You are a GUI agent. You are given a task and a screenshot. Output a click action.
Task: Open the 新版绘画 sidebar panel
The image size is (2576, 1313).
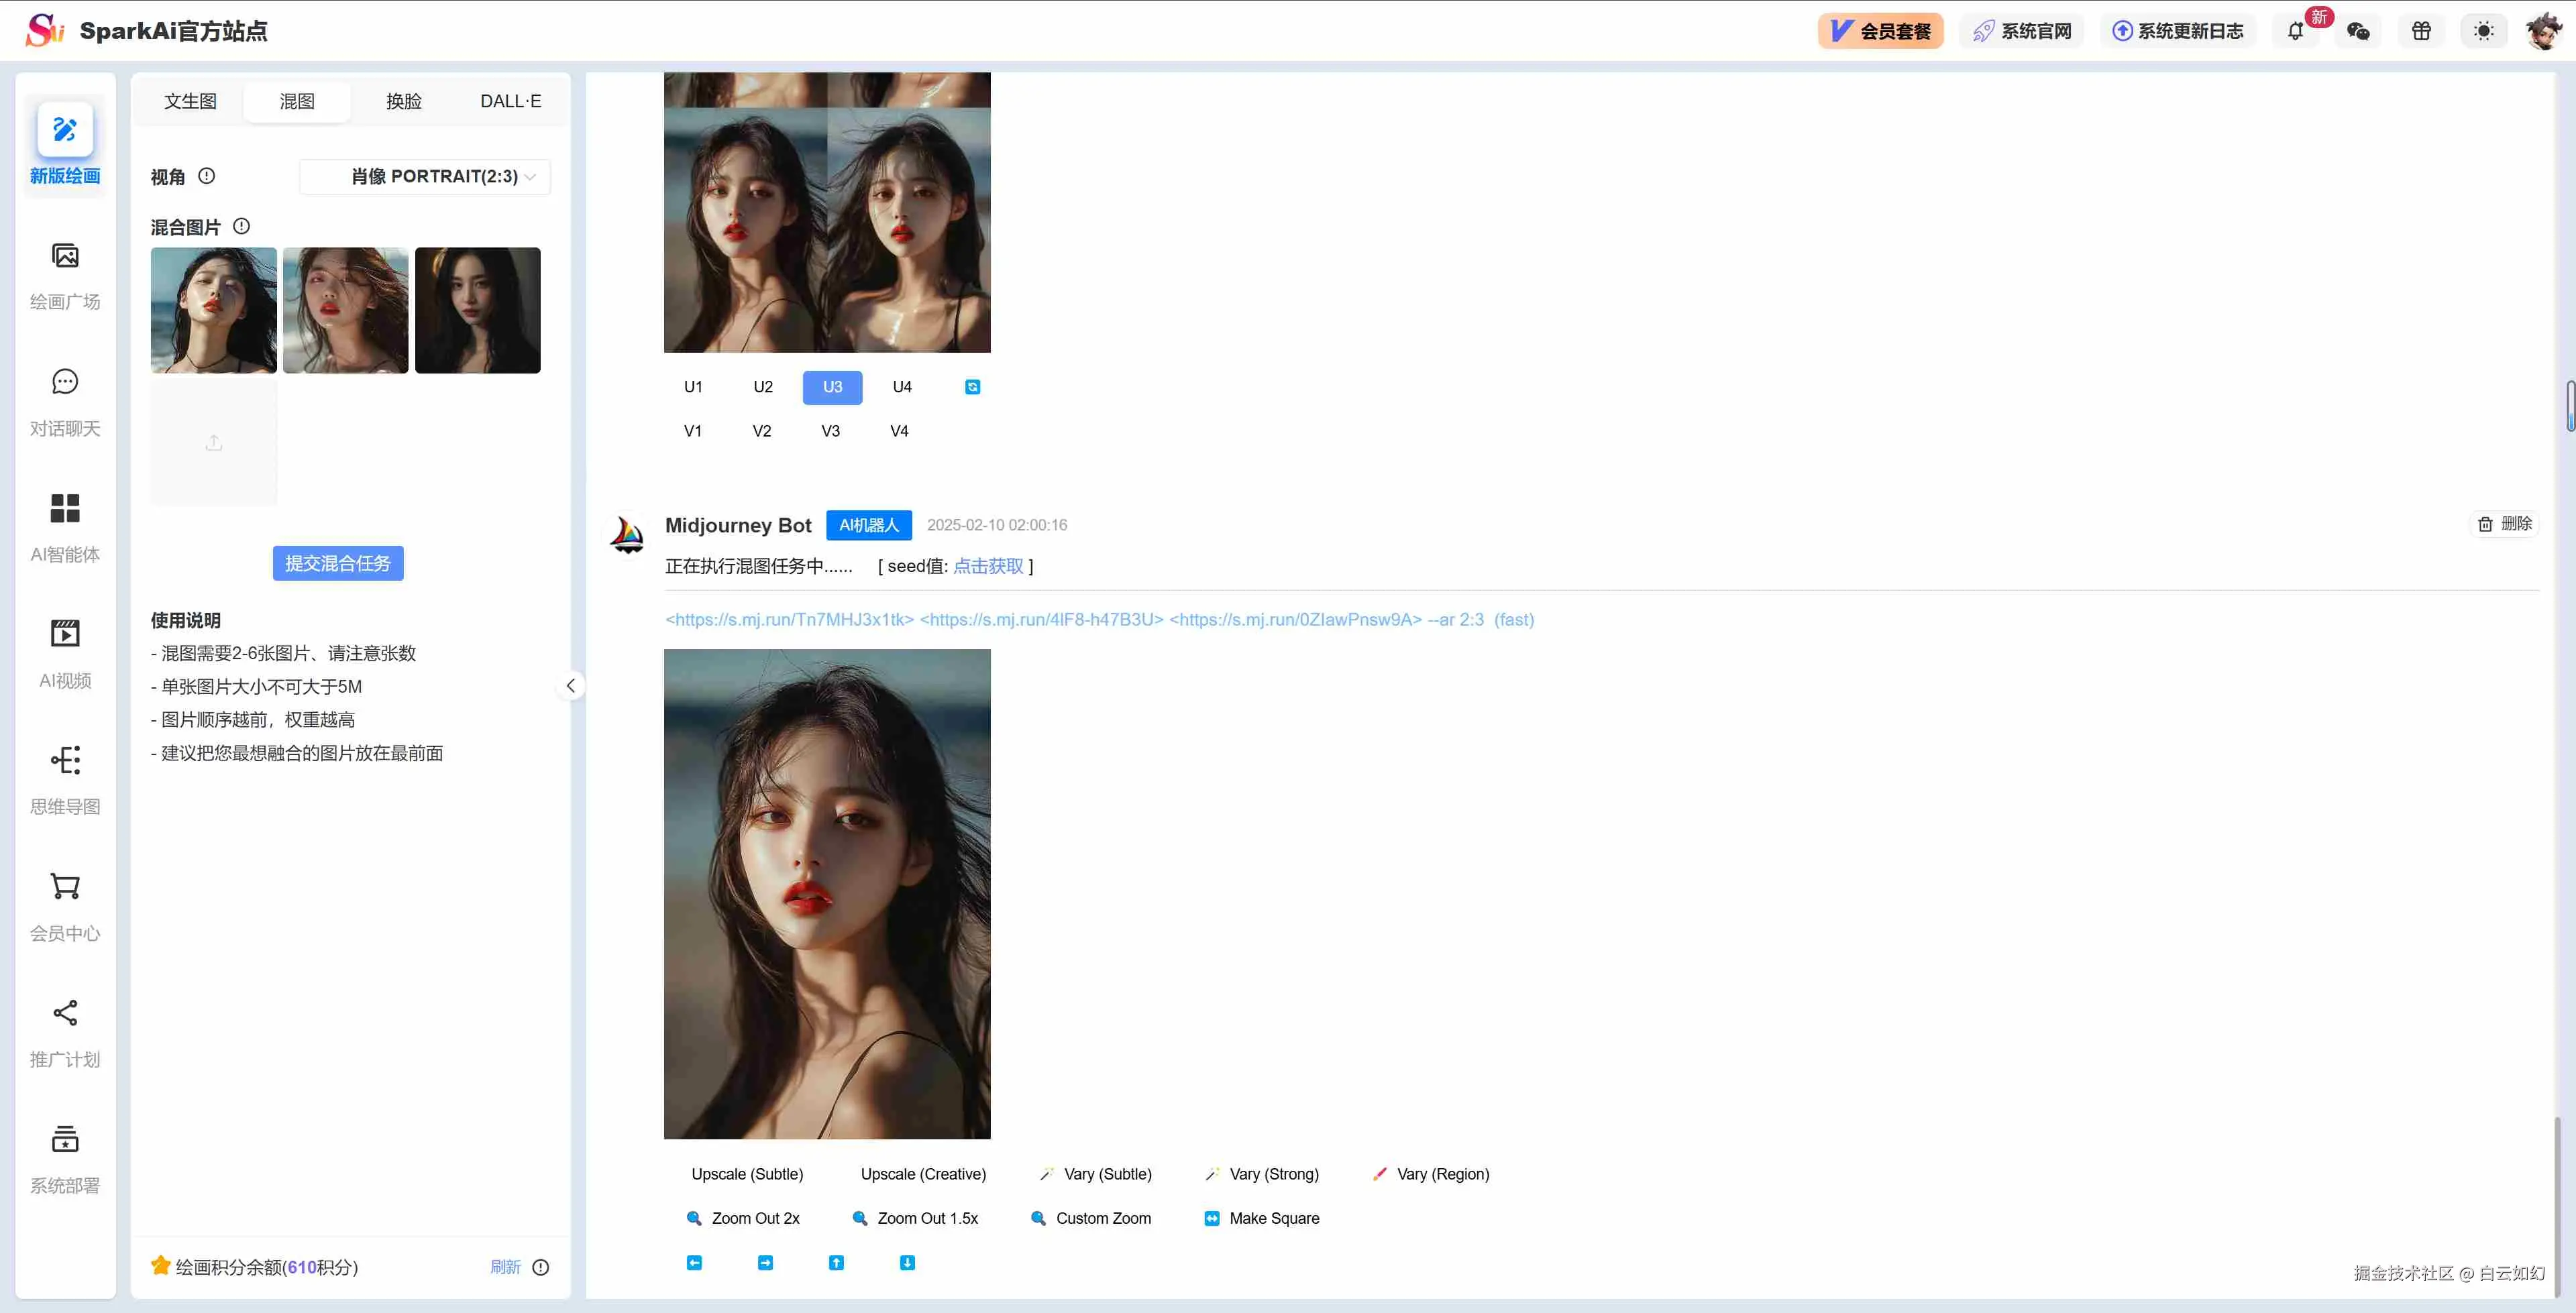64,144
